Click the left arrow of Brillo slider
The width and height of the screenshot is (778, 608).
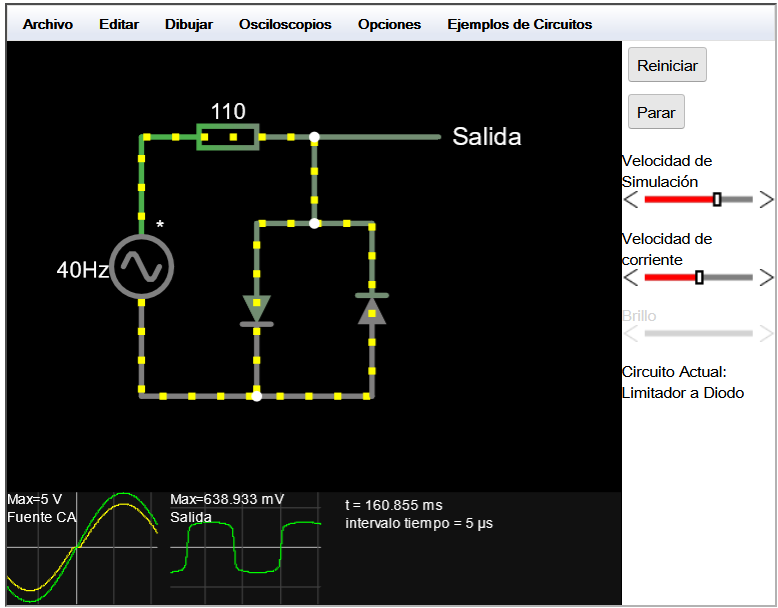pos(631,334)
